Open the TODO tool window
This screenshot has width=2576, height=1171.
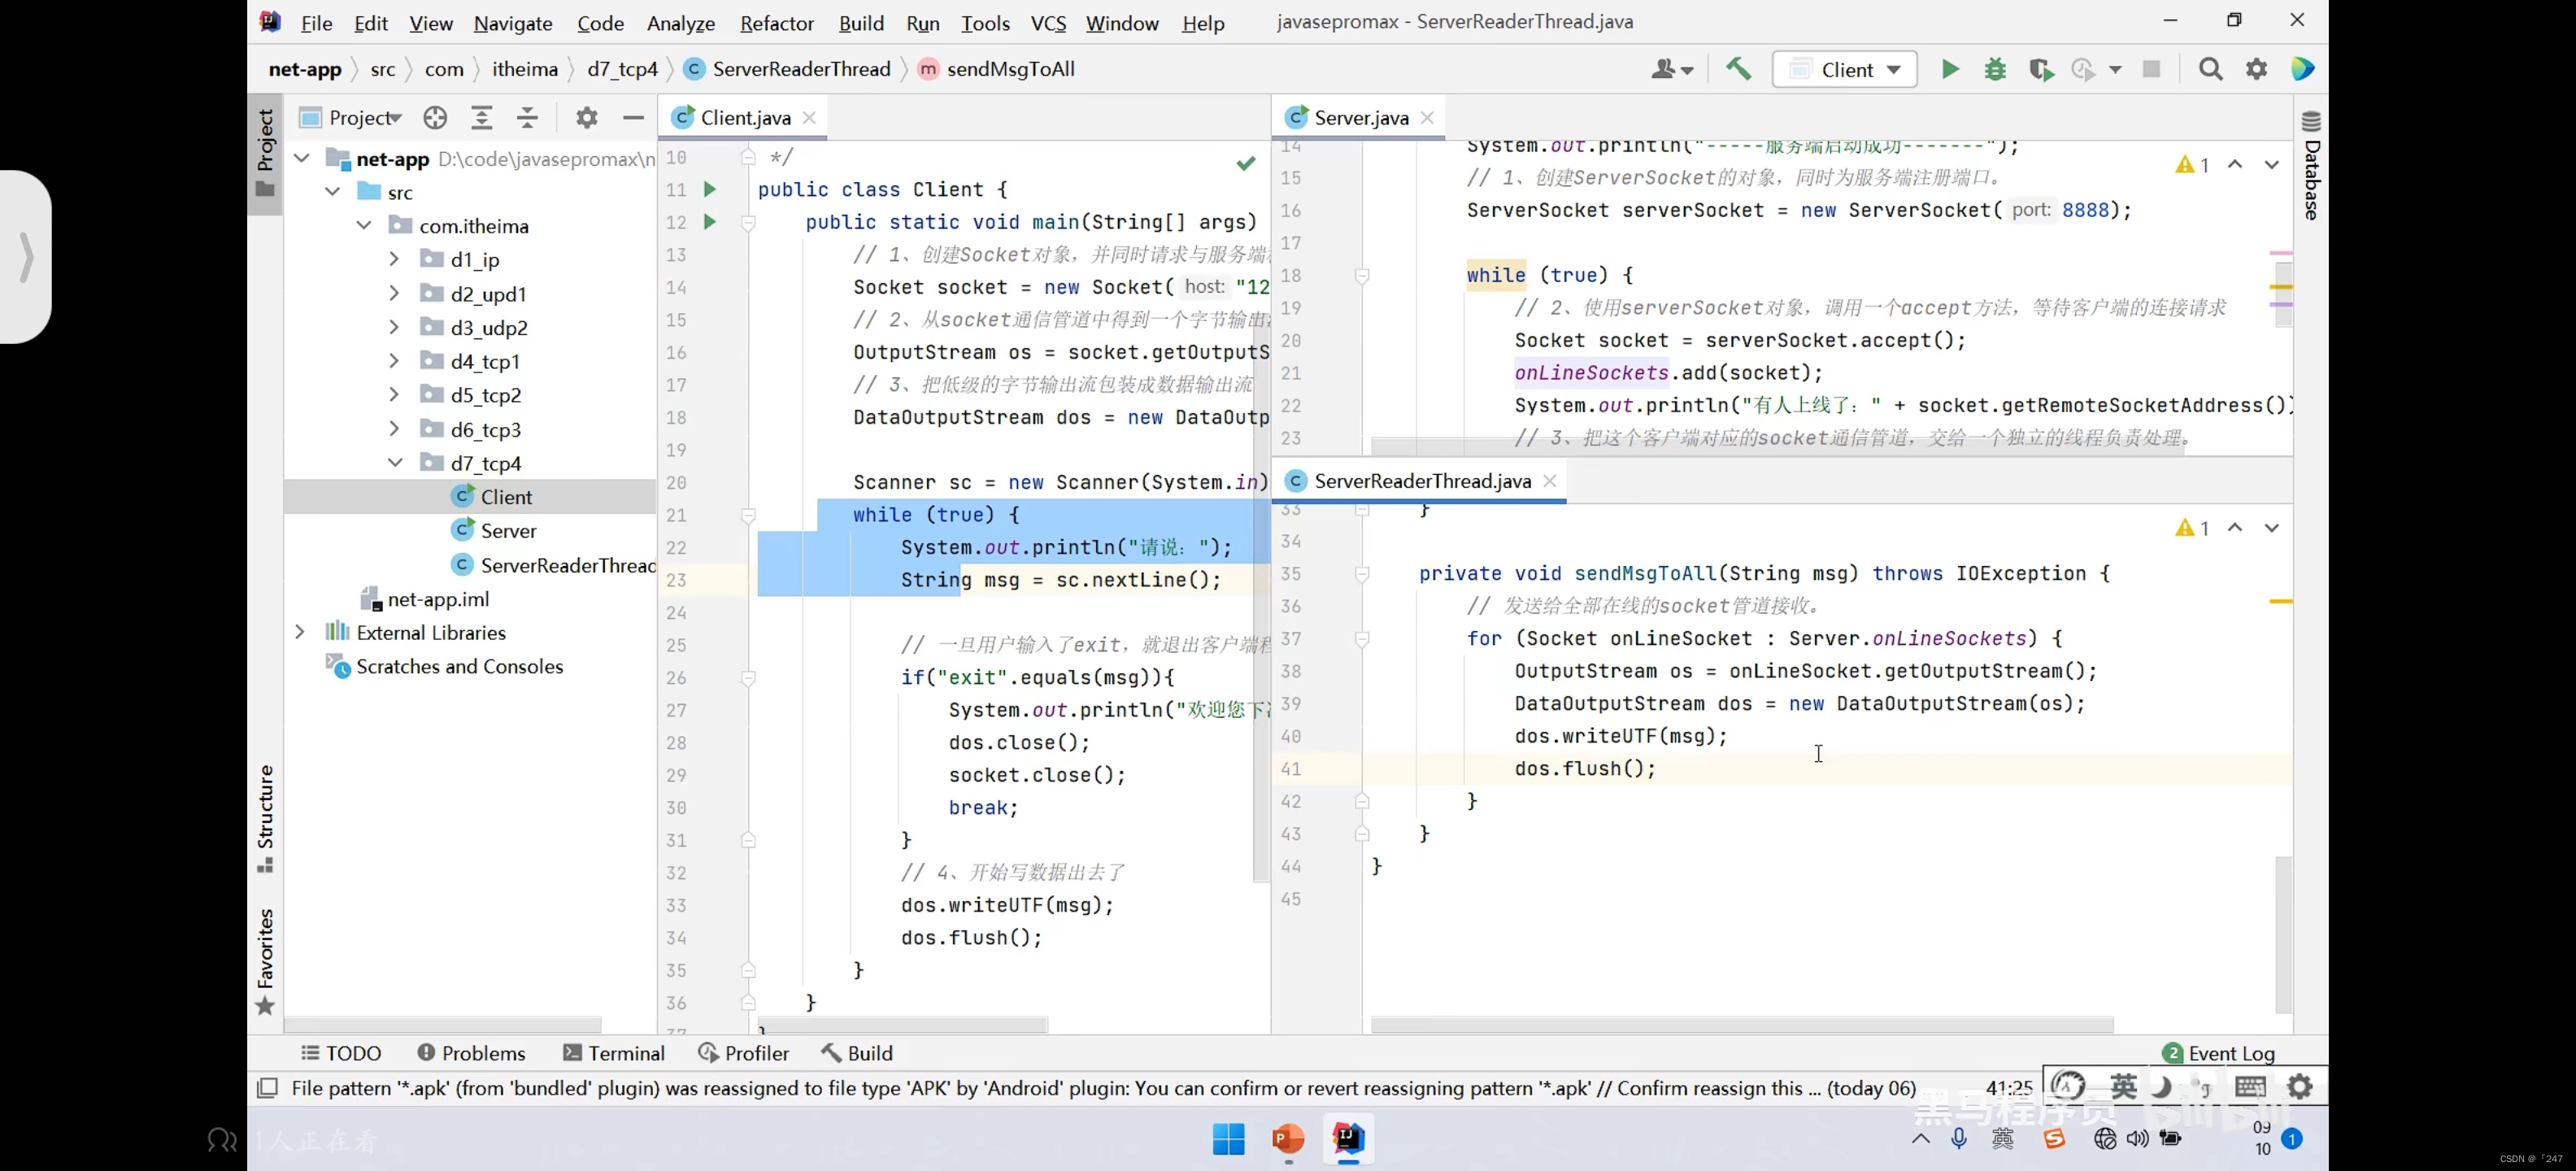point(341,1053)
